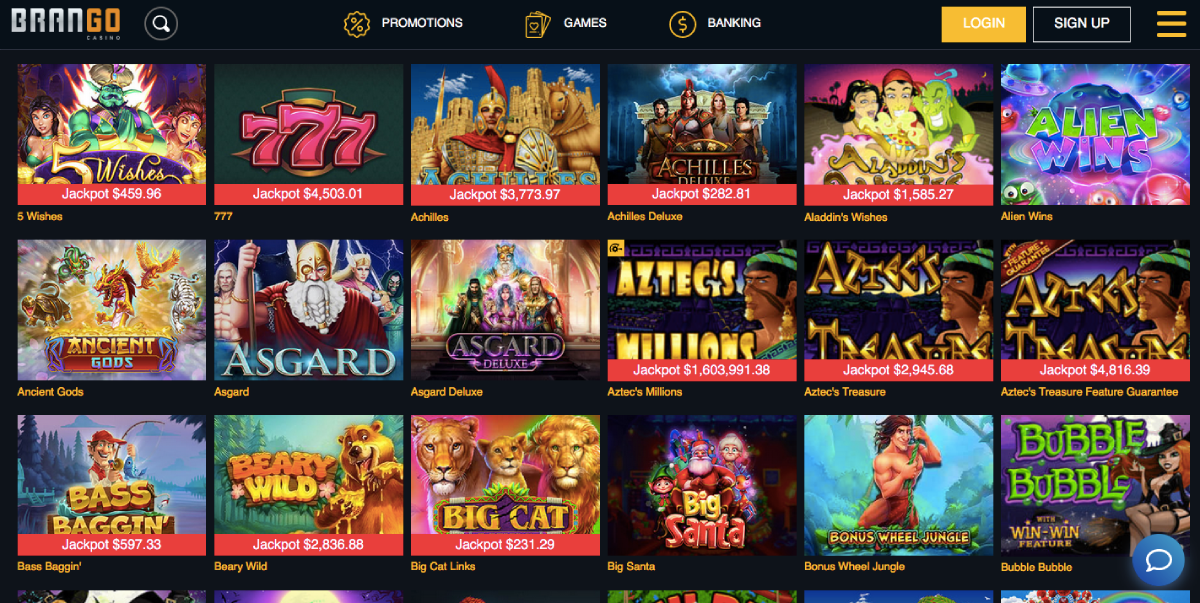Launch the Alien Wins game tile

(x=1095, y=134)
